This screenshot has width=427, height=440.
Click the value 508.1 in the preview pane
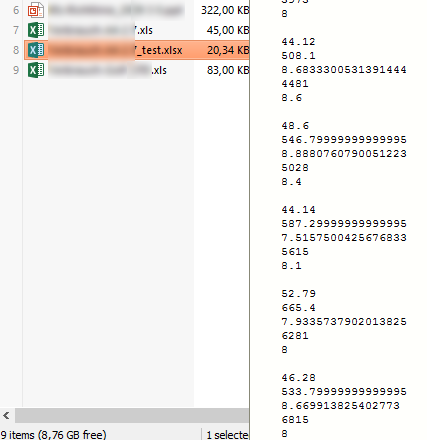pyautogui.click(x=298, y=56)
